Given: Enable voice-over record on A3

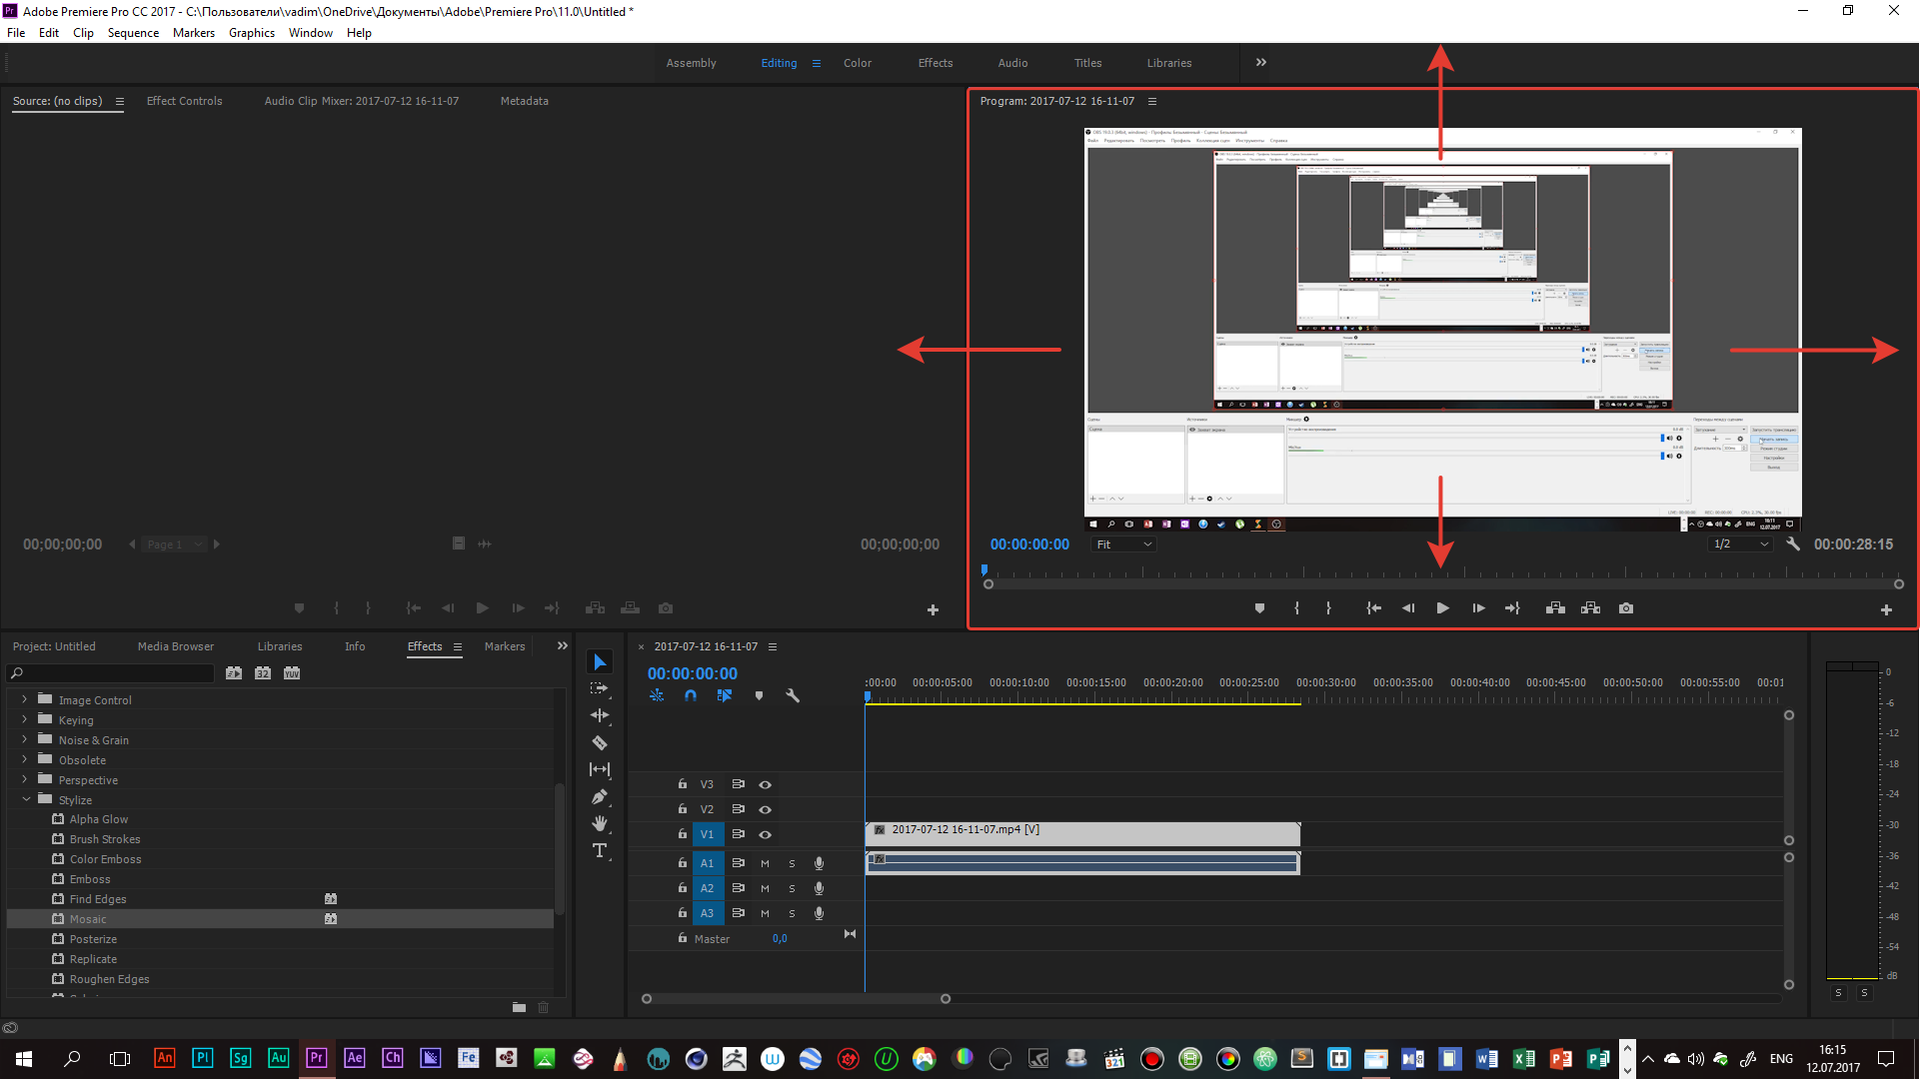Looking at the screenshot, I should pyautogui.click(x=819, y=913).
